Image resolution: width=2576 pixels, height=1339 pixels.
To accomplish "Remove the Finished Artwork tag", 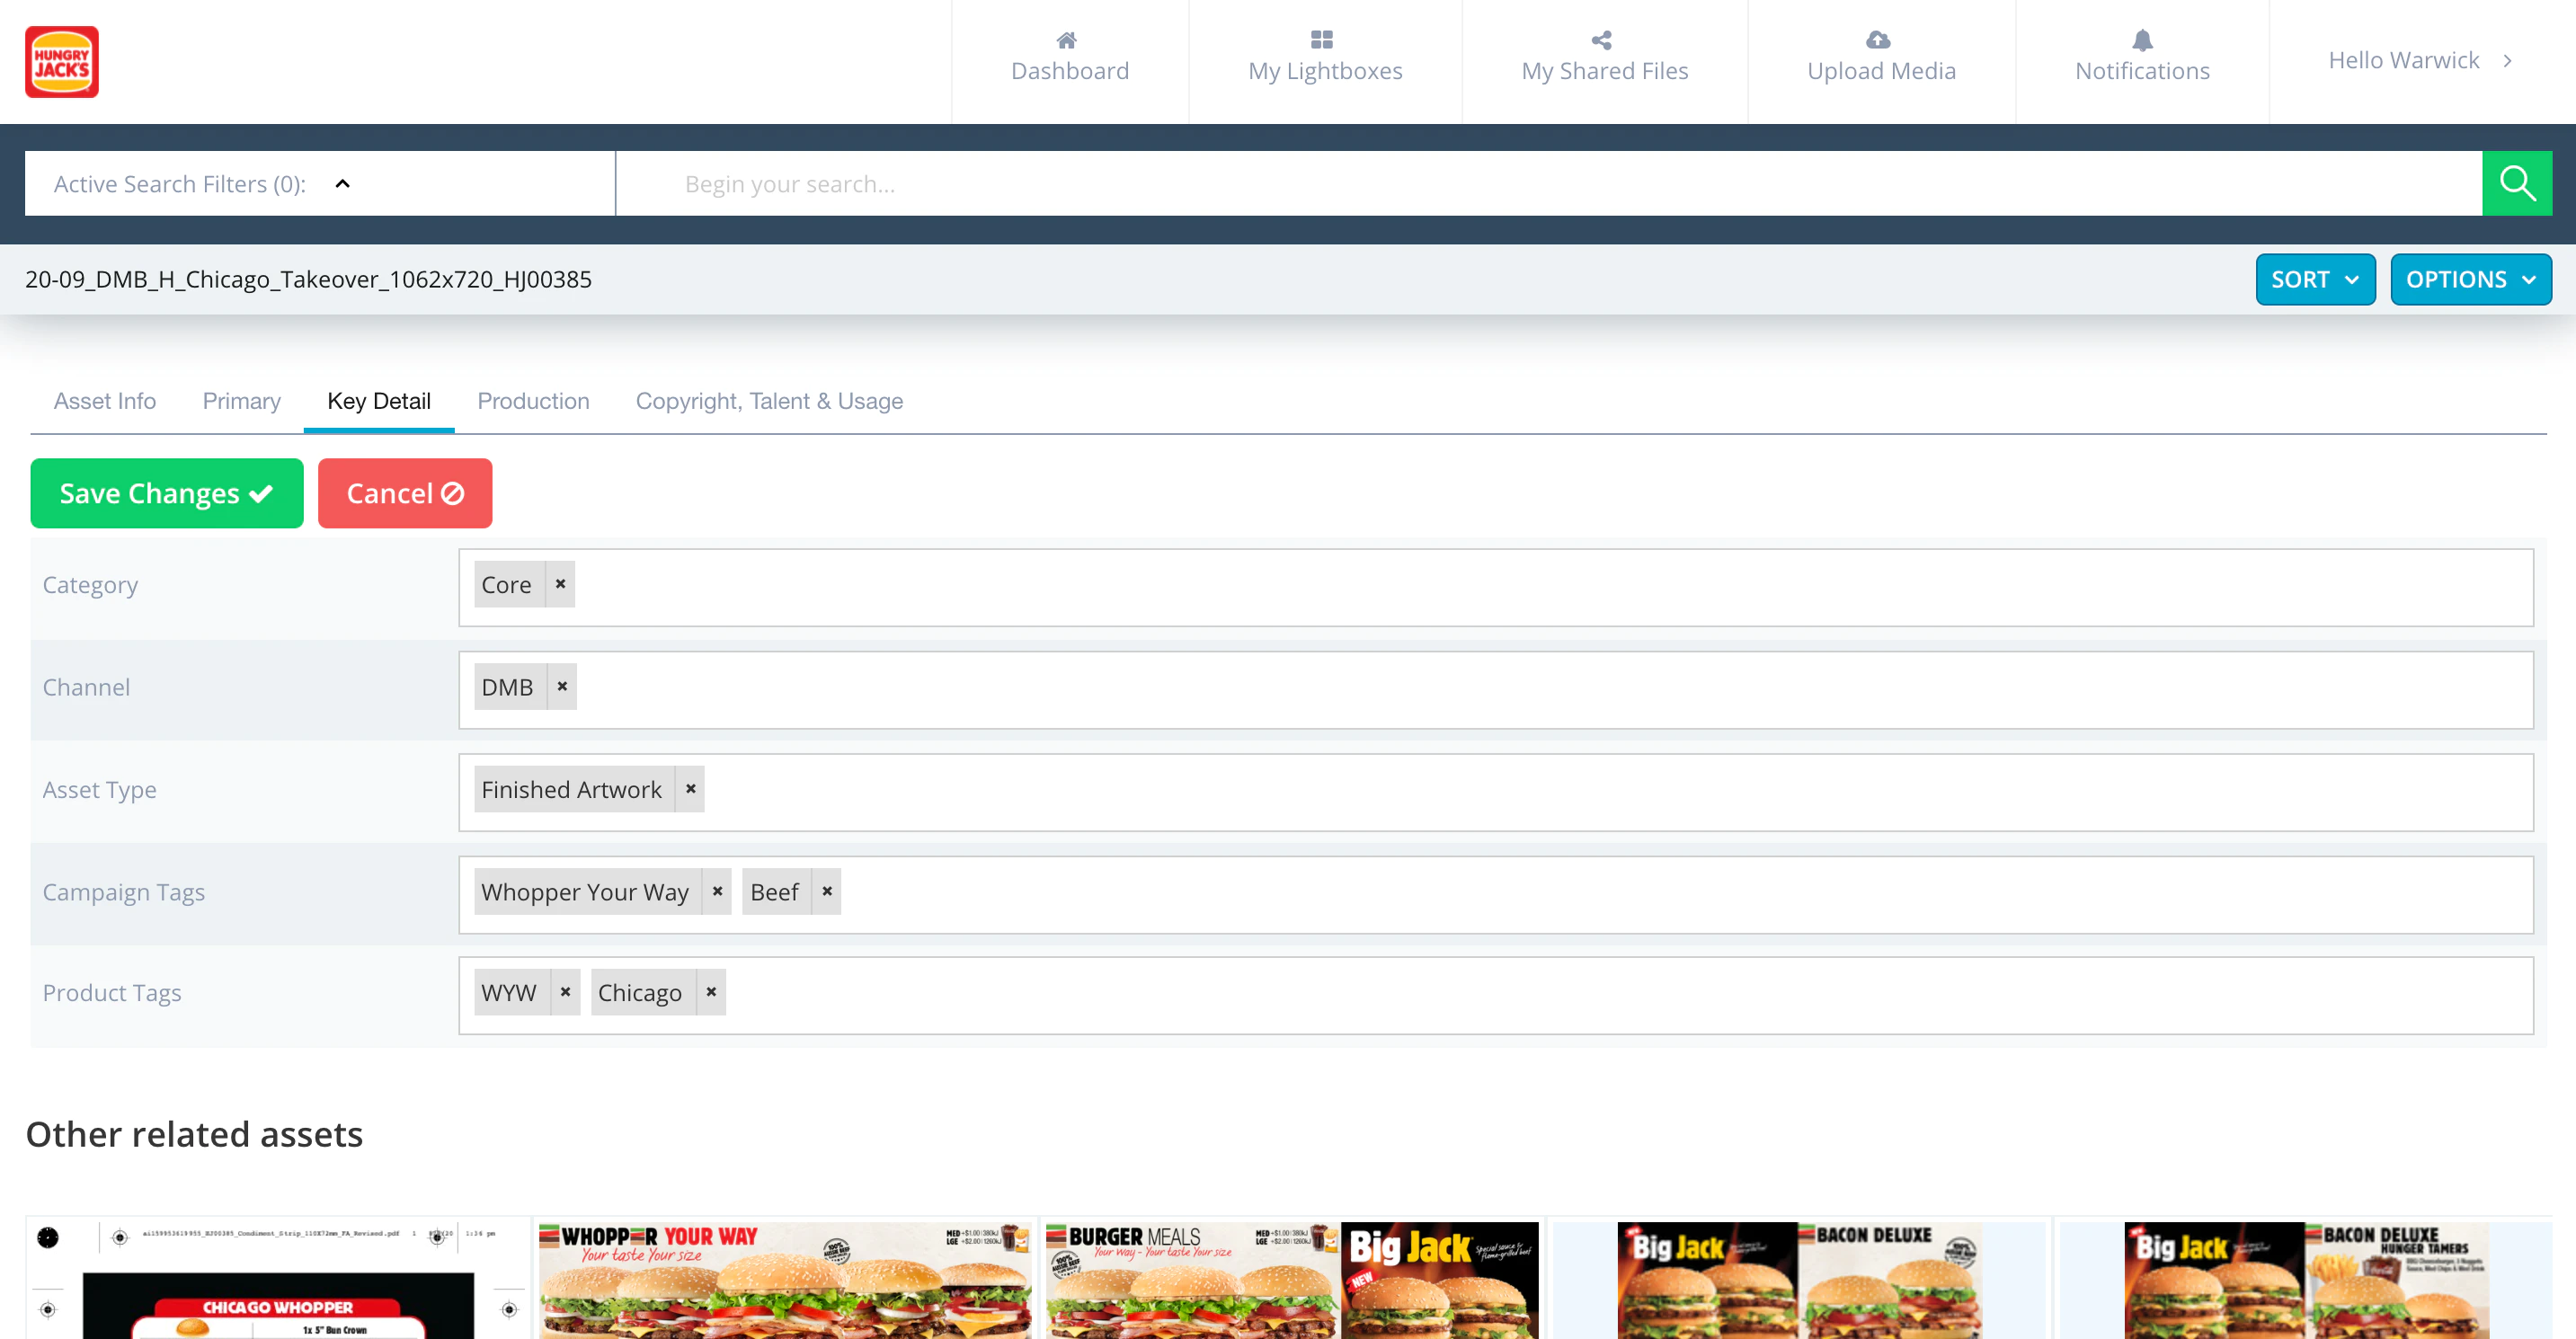I will click(x=691, y=789).
